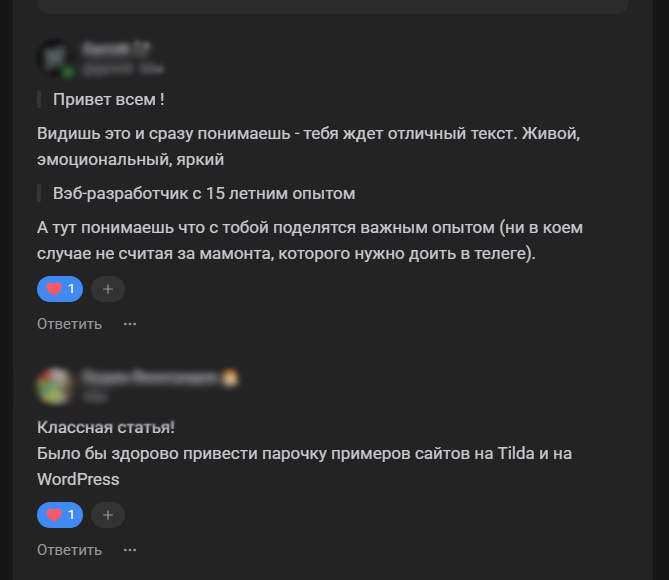Toggle heart reaction on the "Привет всем" comment
Viewport: 669px width, 580px height.
[61, 289]
